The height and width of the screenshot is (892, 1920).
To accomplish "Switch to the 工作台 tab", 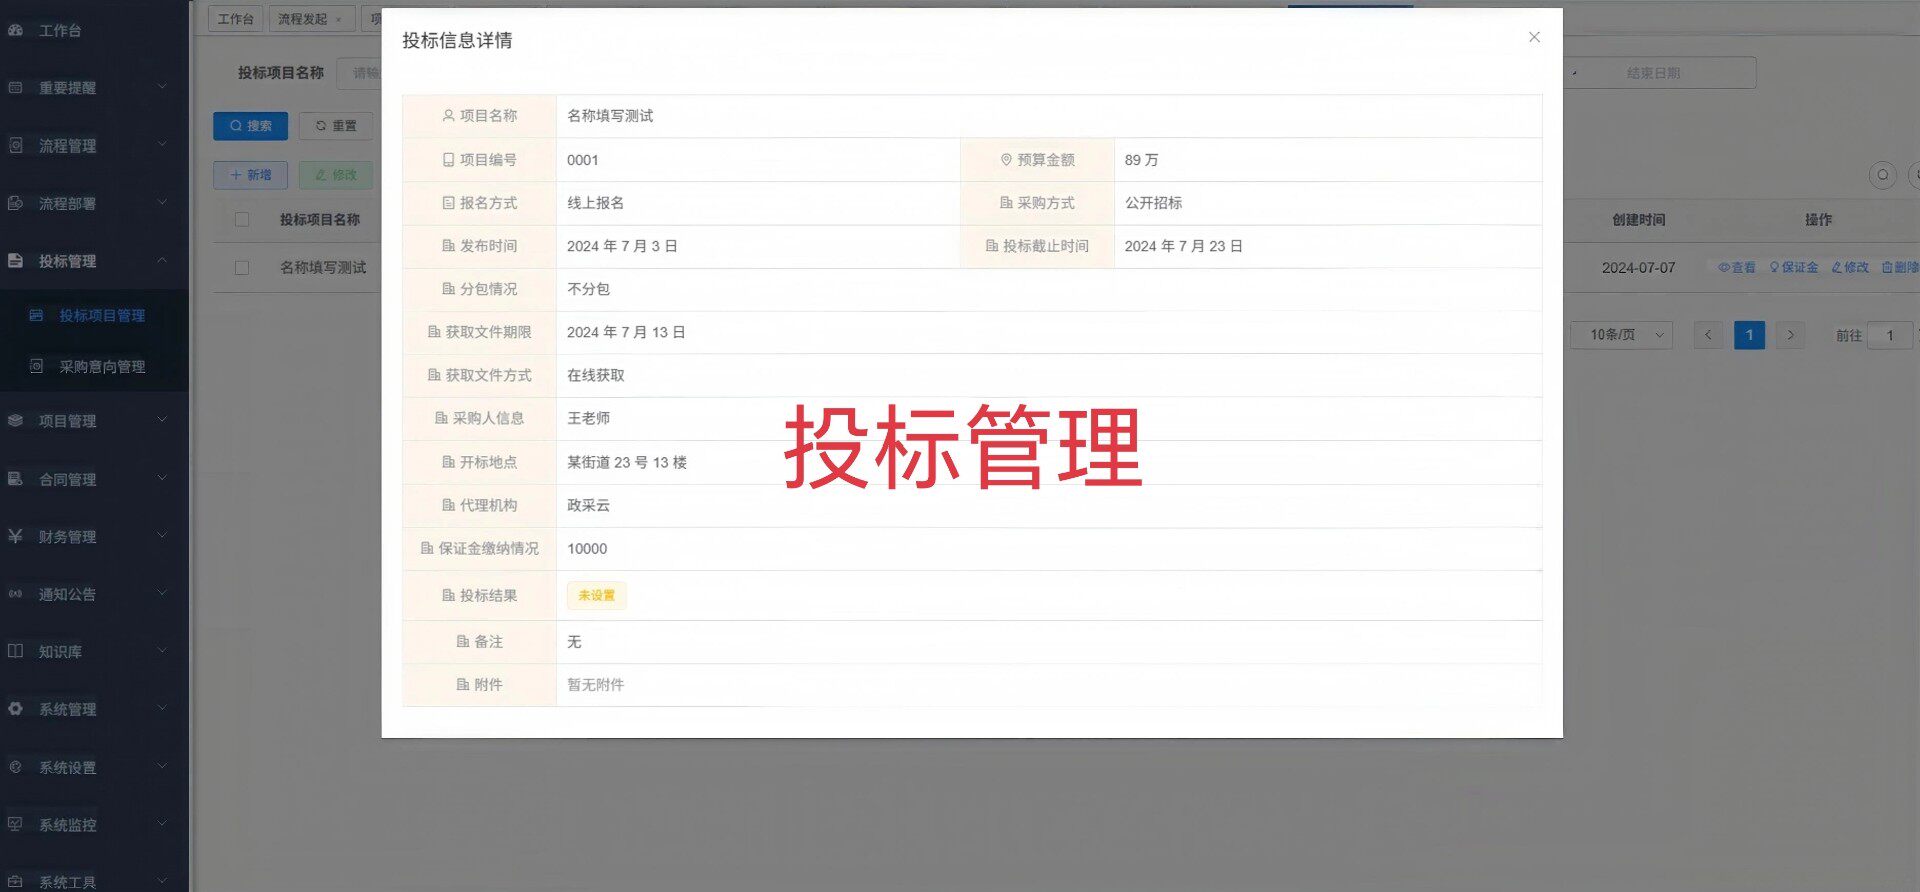I will 236,19.
